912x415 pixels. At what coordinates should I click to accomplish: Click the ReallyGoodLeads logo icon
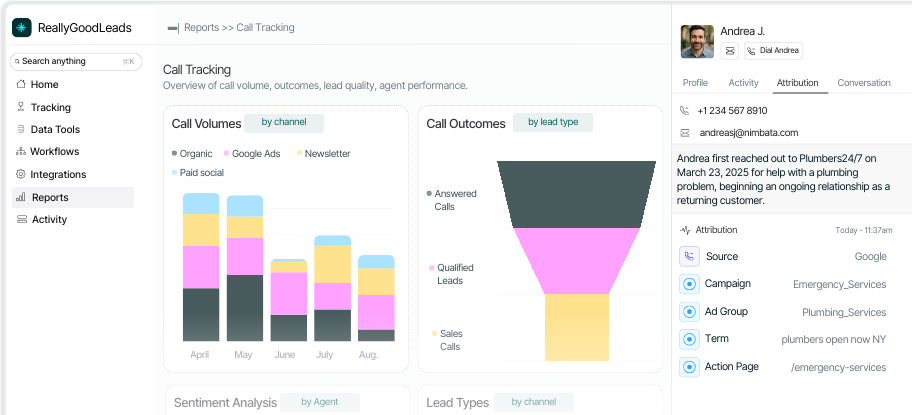pyautogui.click(x=22, y=28)
